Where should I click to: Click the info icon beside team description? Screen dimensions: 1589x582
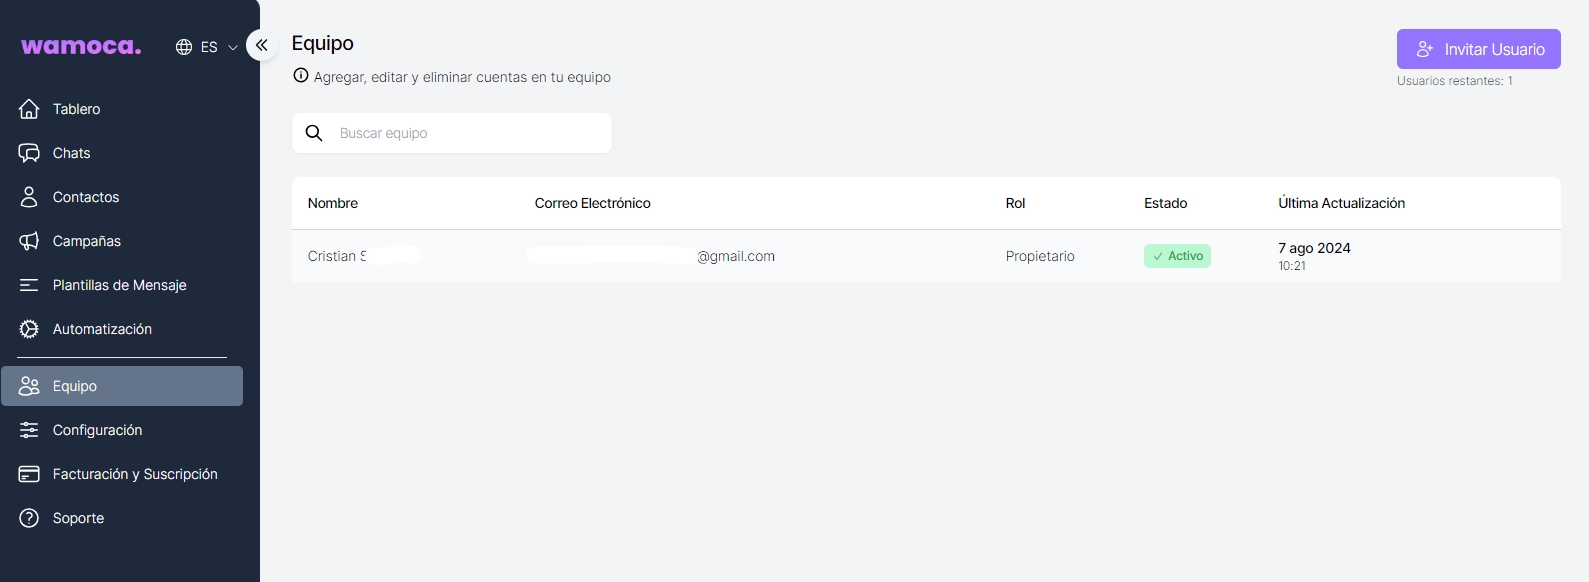click(x=300, y=76)
